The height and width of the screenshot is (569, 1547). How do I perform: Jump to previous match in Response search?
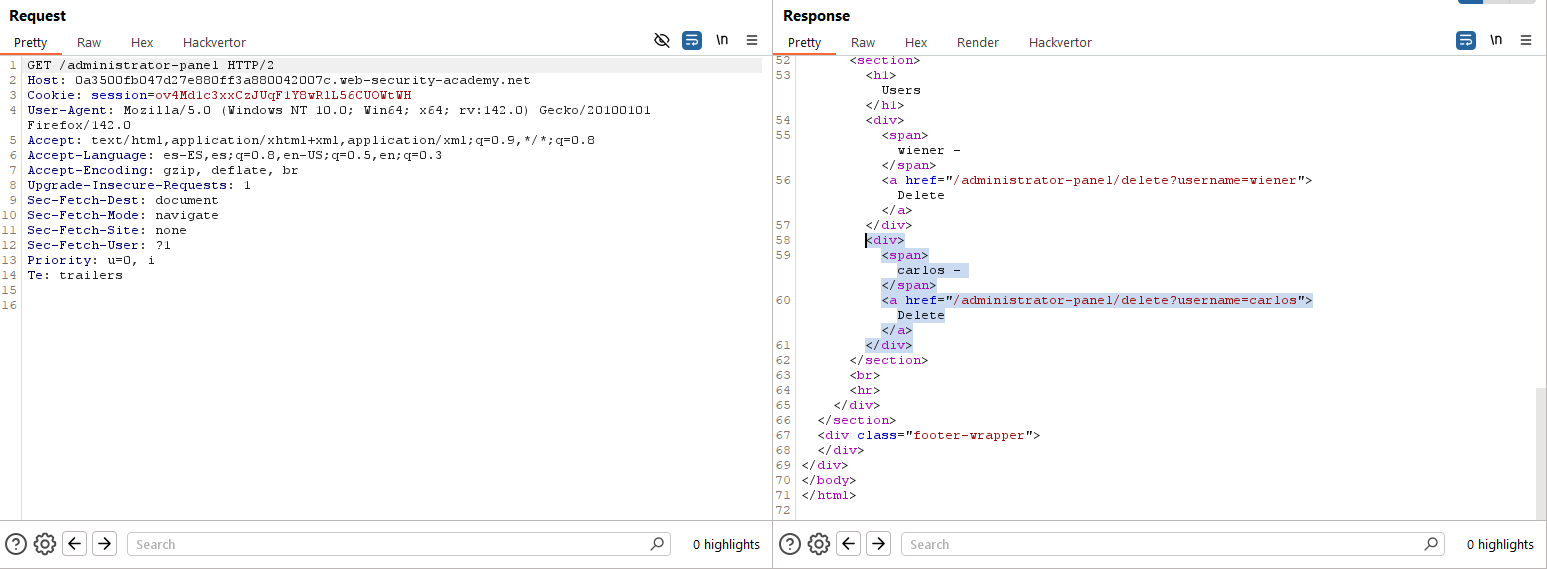coord(848,544)
